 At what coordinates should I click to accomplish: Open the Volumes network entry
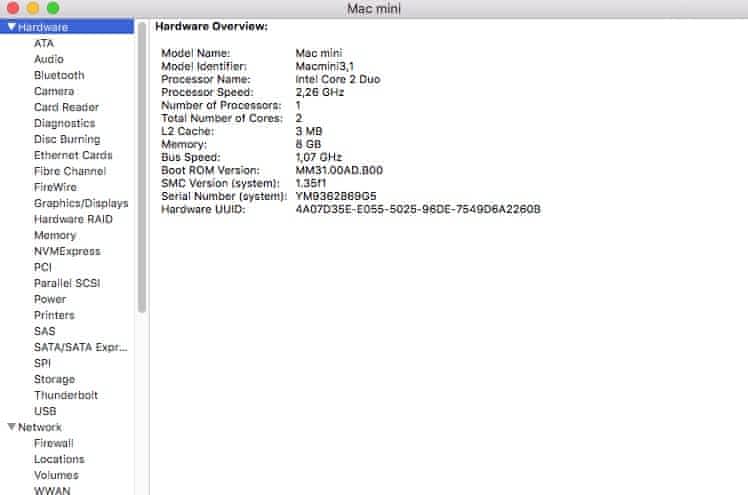(x=56, y=475)
